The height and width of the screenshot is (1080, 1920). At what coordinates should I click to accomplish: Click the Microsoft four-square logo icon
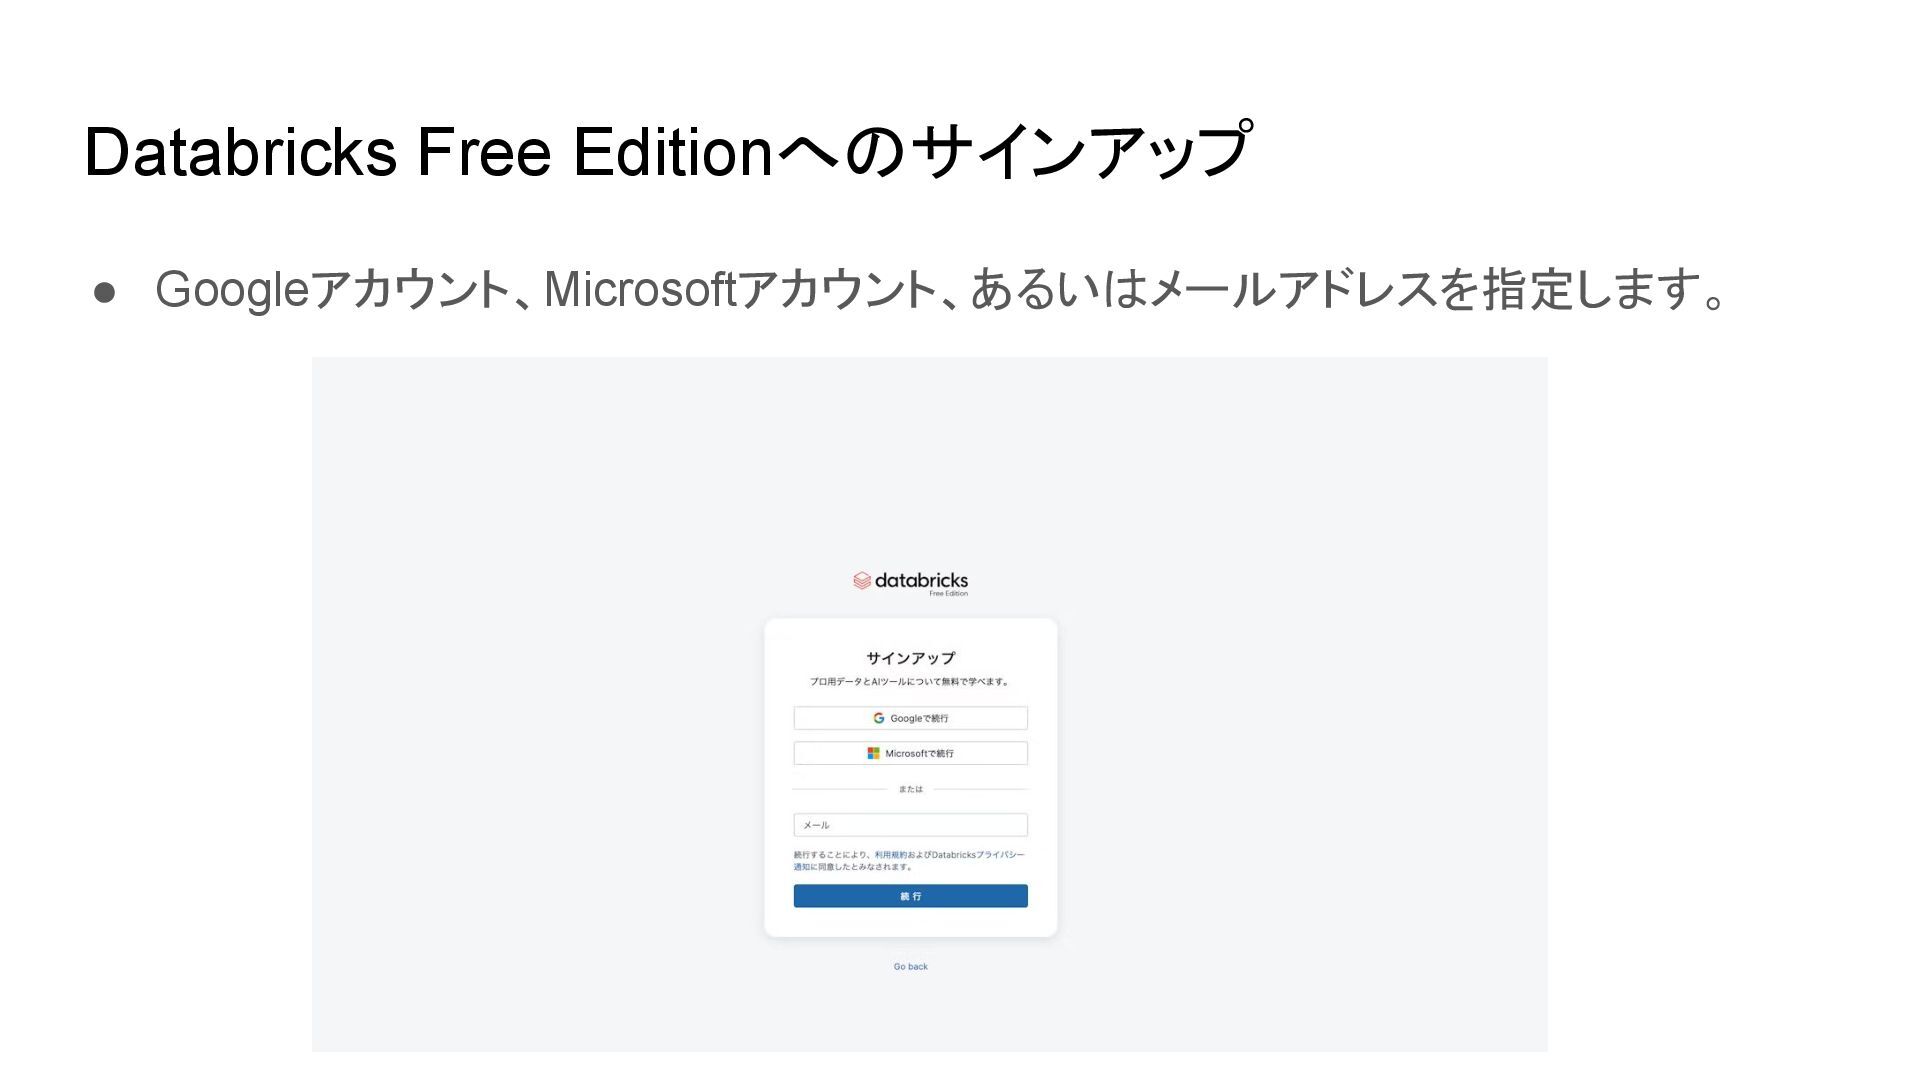[x=873, y=753]
